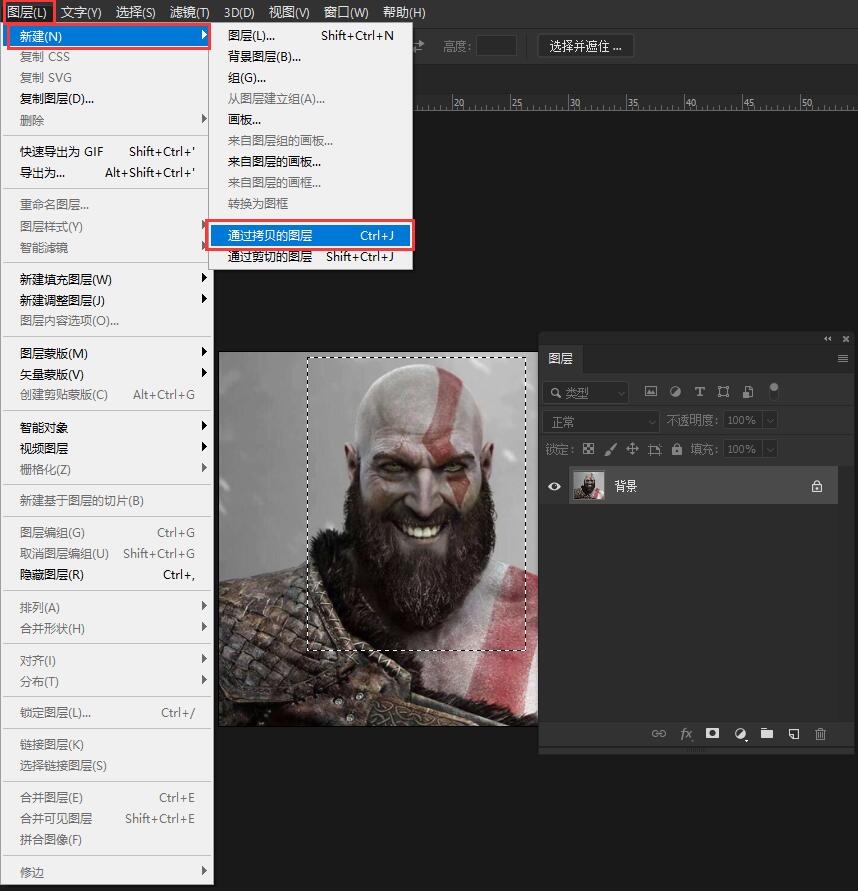Expand 矢量蒙版(V) submenu
This screenshot has height=891, width=858.
tap(108, 374)
